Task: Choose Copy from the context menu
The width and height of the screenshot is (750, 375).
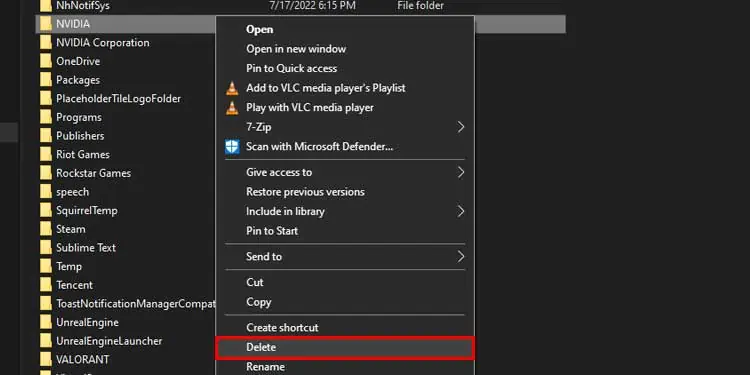Action: point(259,302)
